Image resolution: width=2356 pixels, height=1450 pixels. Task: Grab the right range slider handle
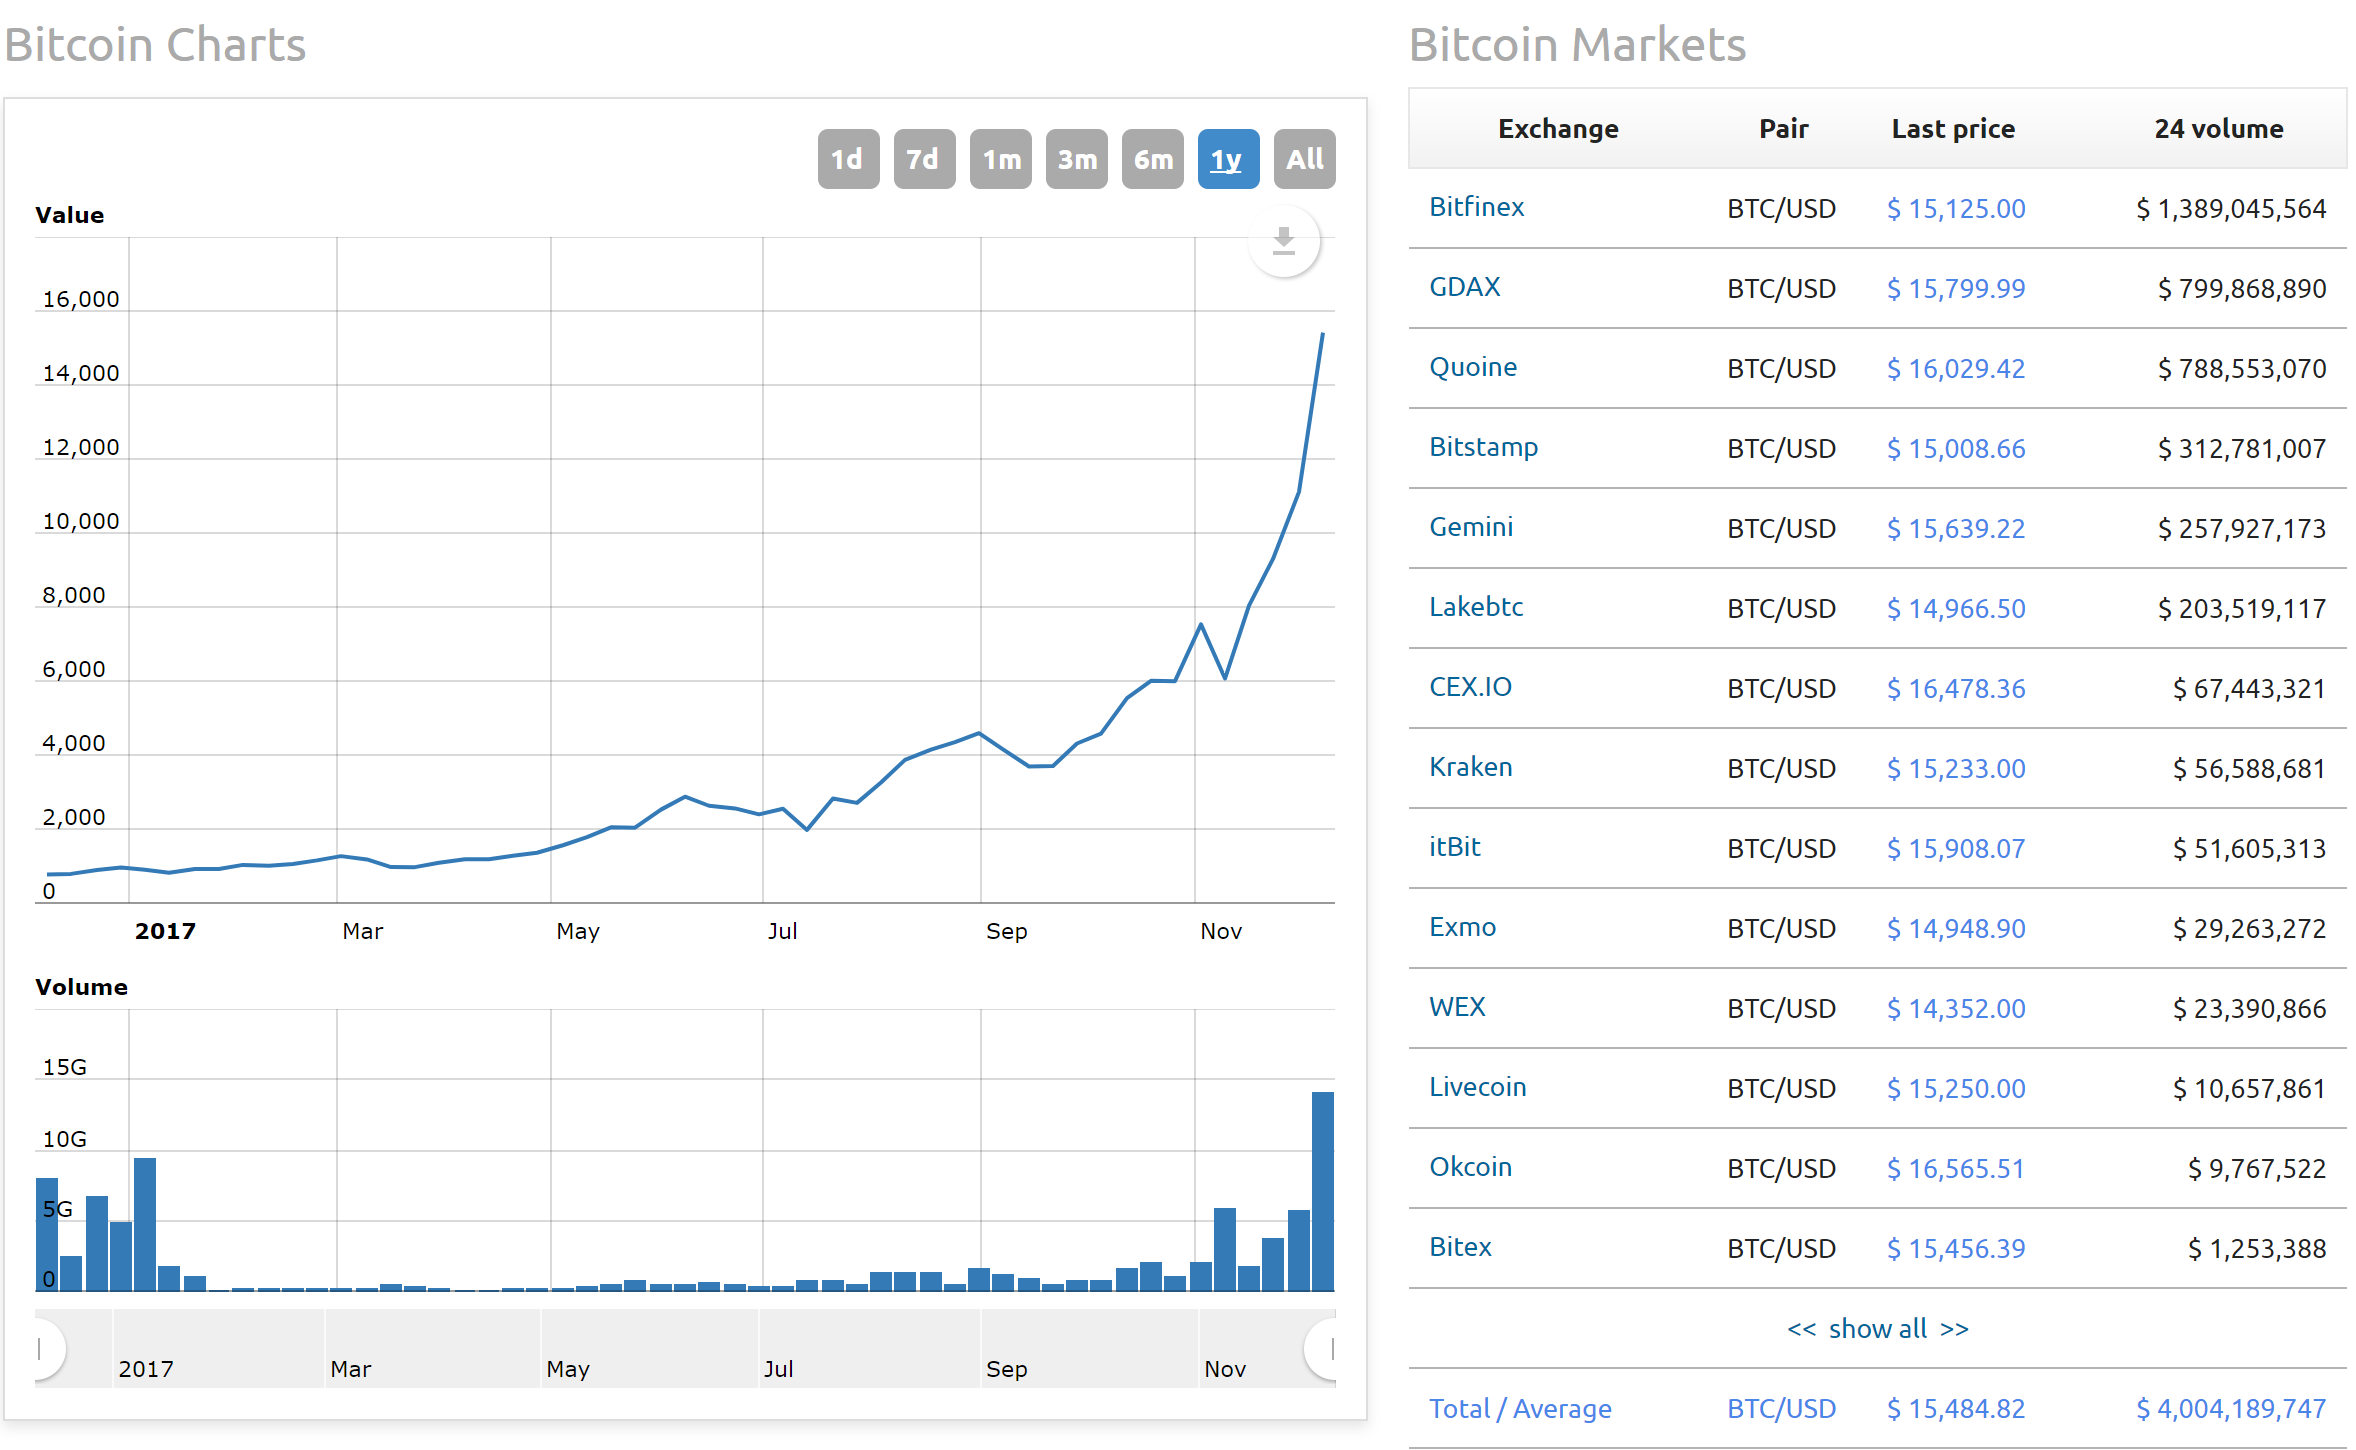coord(1323,1349)
